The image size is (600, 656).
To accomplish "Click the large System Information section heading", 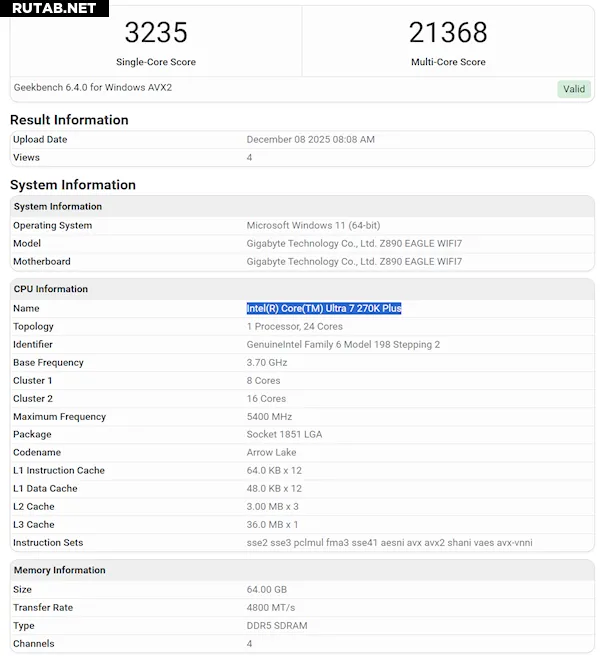I will coord(73,185).
